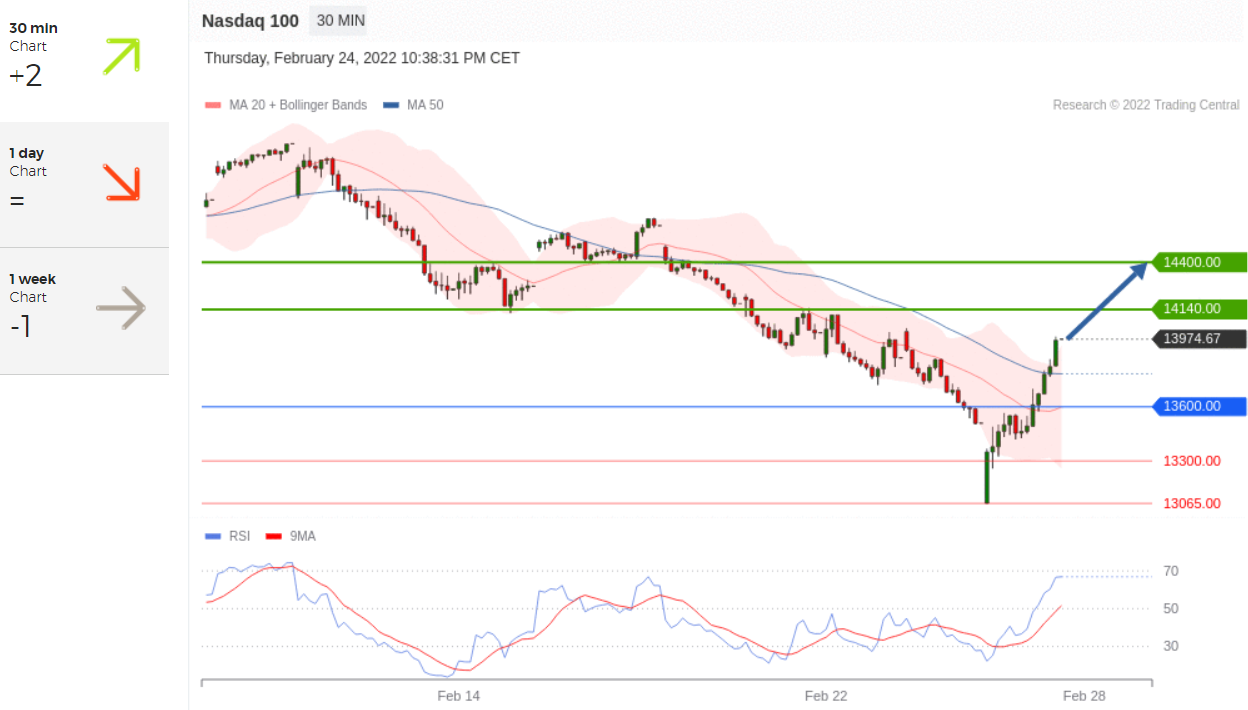The image size is (1248, 710).
Task: Click the 13065.00 support level text
Action: 1192,503
